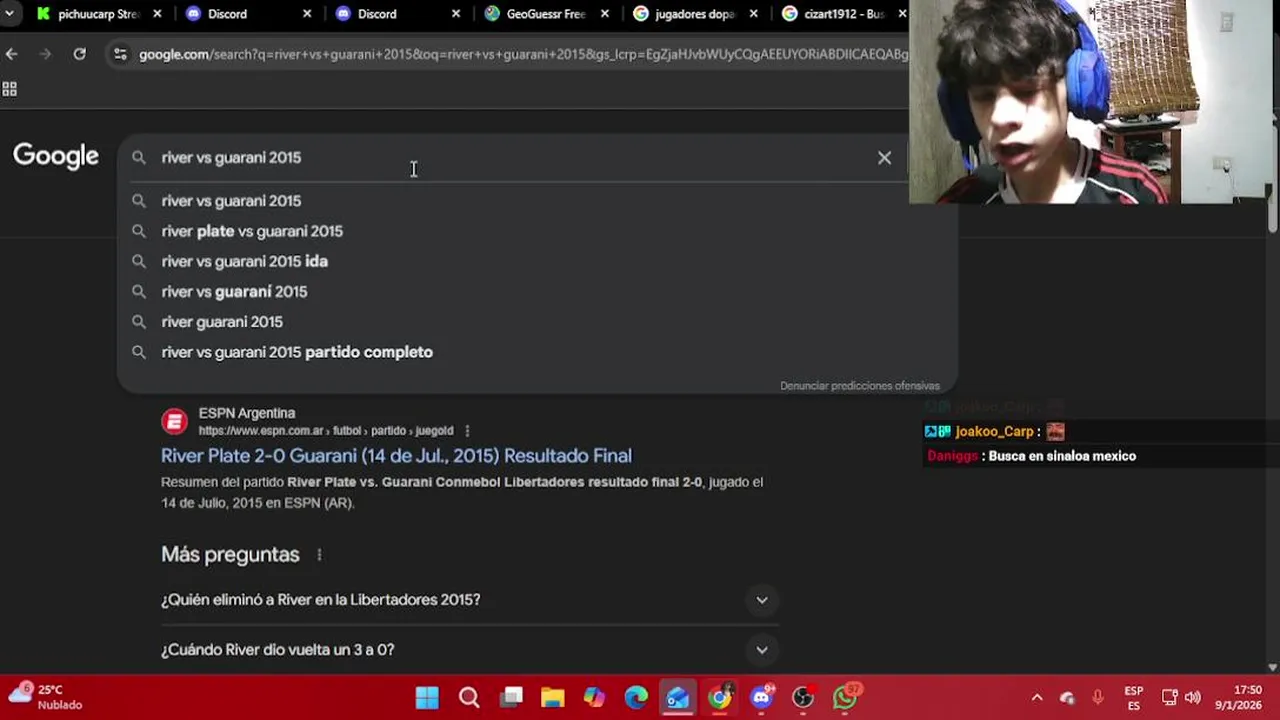Open 'River Plate 2-0 Guarani' ESPN result
This screenshot has width=1280, height=720.
pos(396,456)
